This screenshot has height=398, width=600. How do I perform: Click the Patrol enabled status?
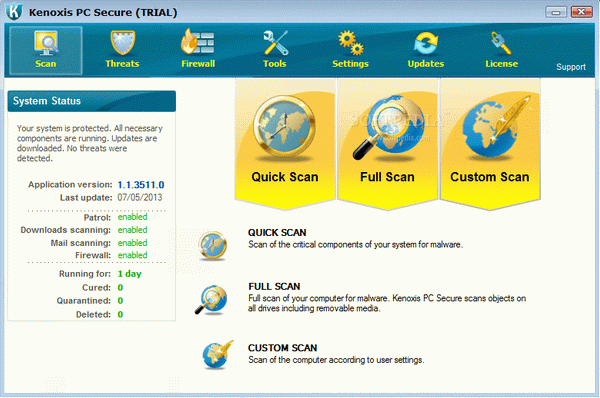[x=132, y=217]
